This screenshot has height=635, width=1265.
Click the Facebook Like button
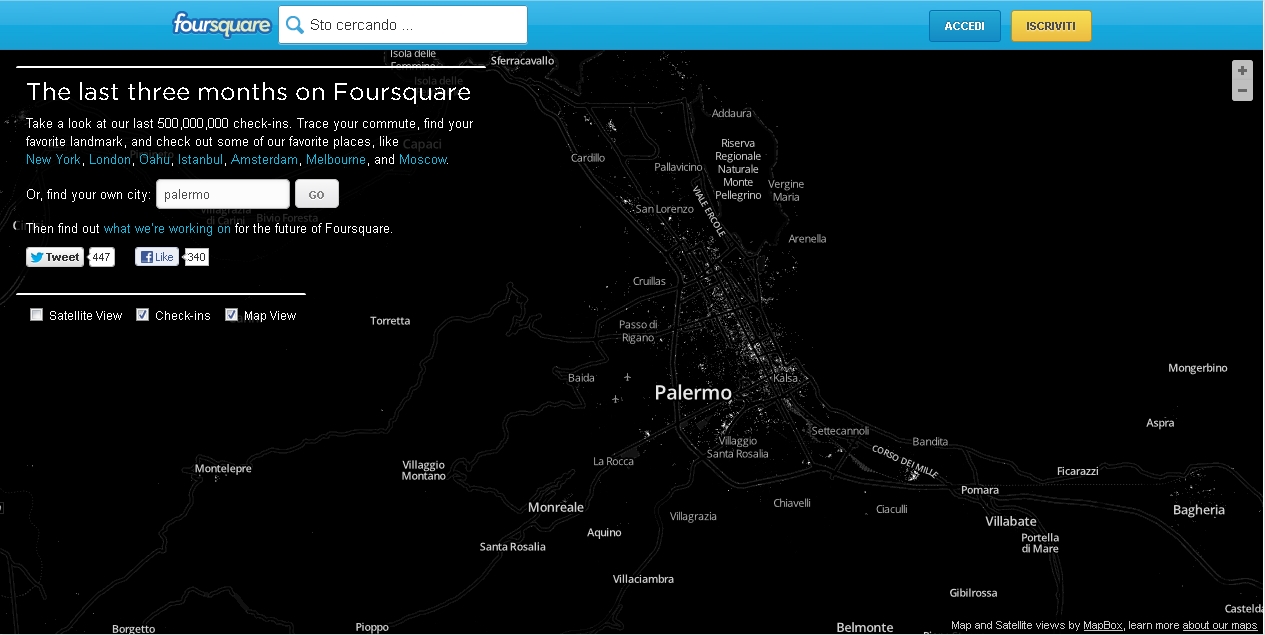pyautogui.click(x=157, y=257)
